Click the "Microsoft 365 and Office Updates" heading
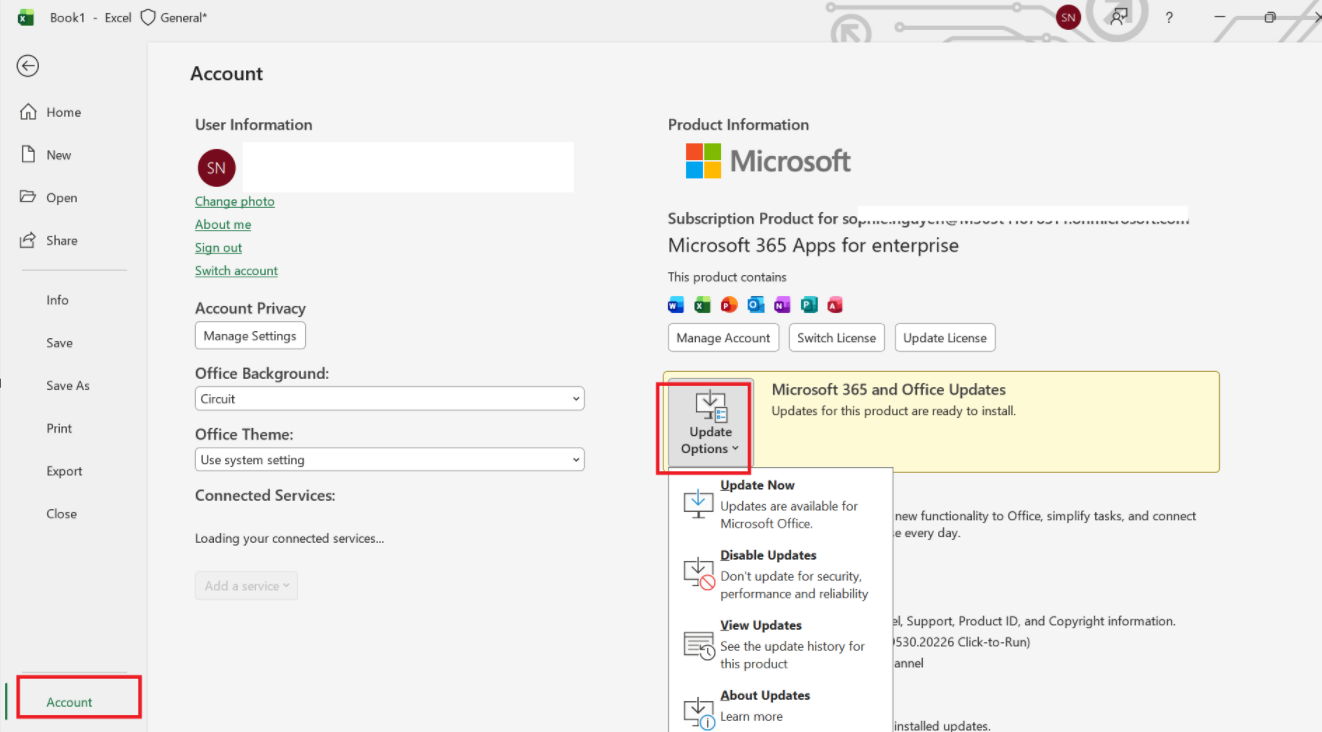Viewport: 1322px width, 732px height. point(889,390)
